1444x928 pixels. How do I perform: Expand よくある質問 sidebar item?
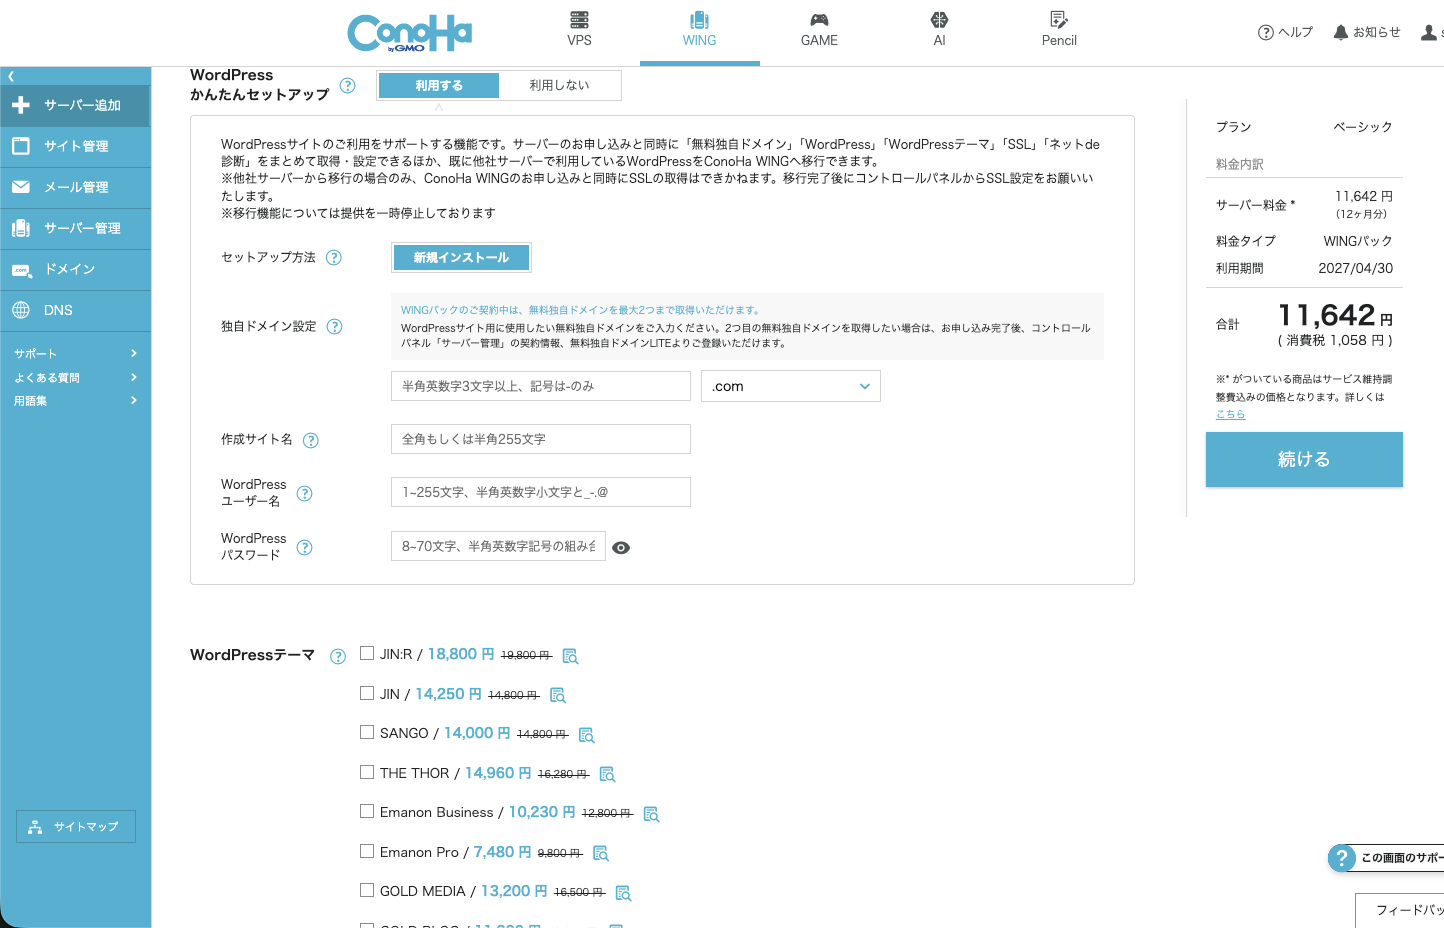[75, 378]
